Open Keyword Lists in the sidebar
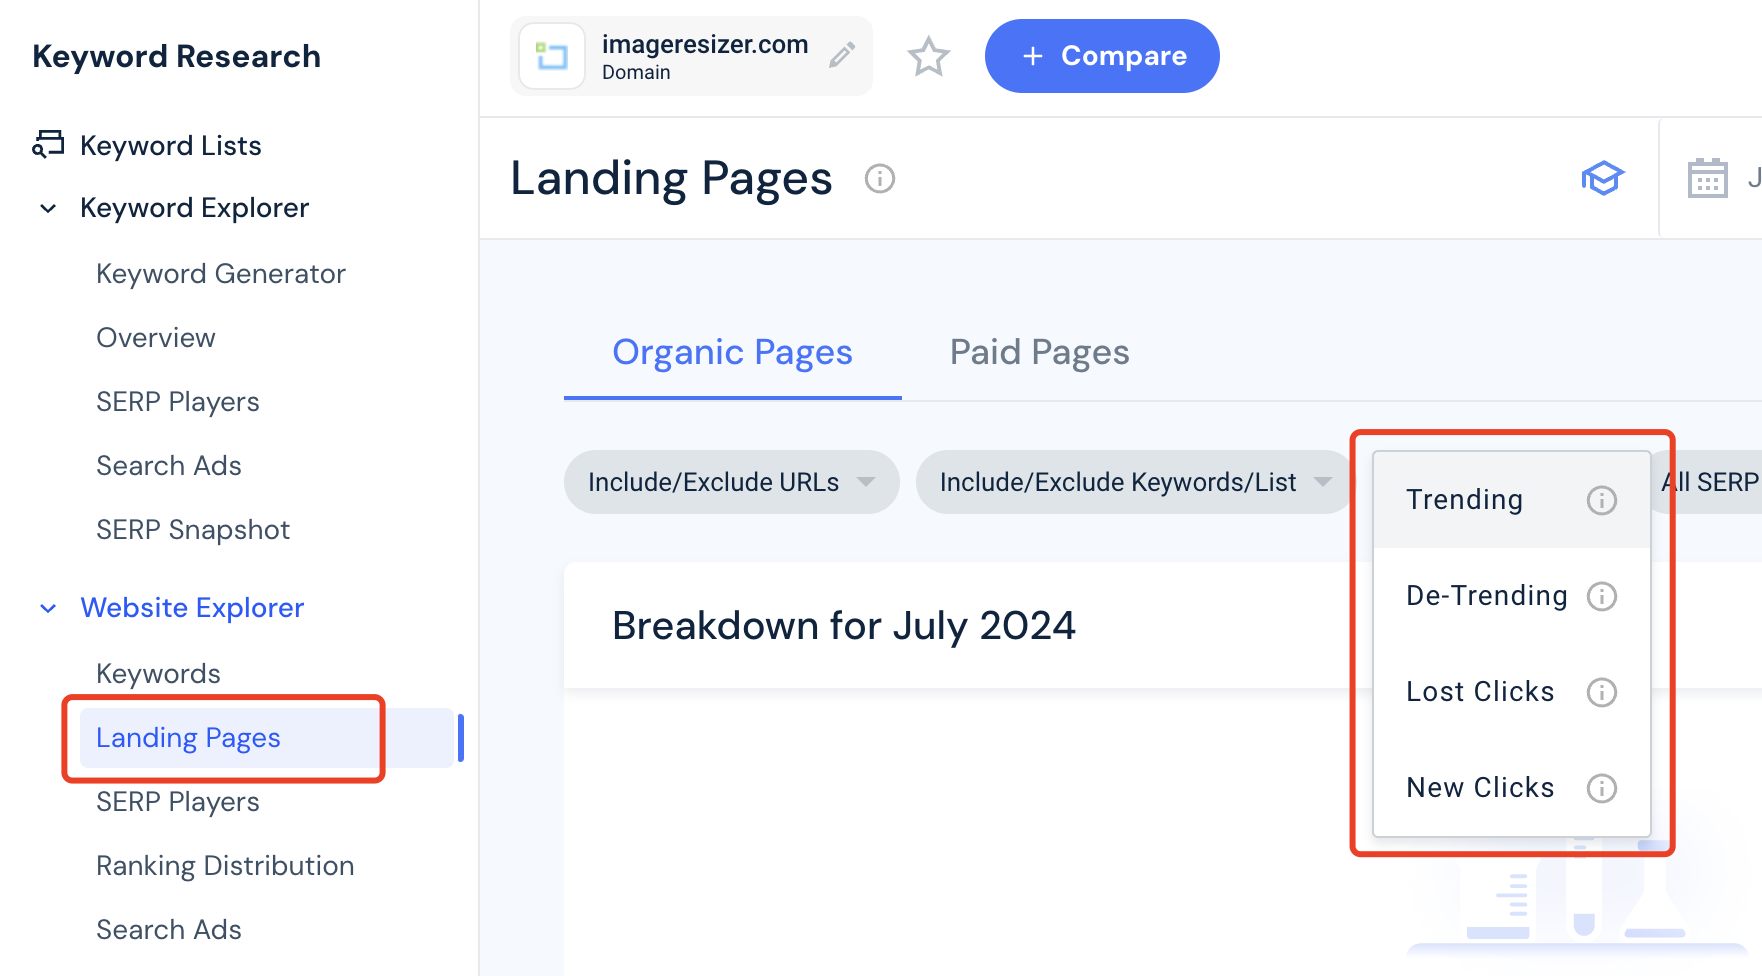The height and width of the screenshot is (976, 1762). pos(171,145)
